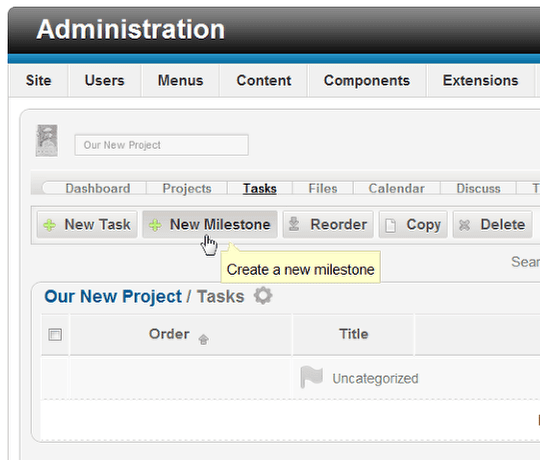Image resolution: width=540 pixels, height=460 pixels.
Task: Click the green plus New Task icon
Action: (x=50, y=225)
